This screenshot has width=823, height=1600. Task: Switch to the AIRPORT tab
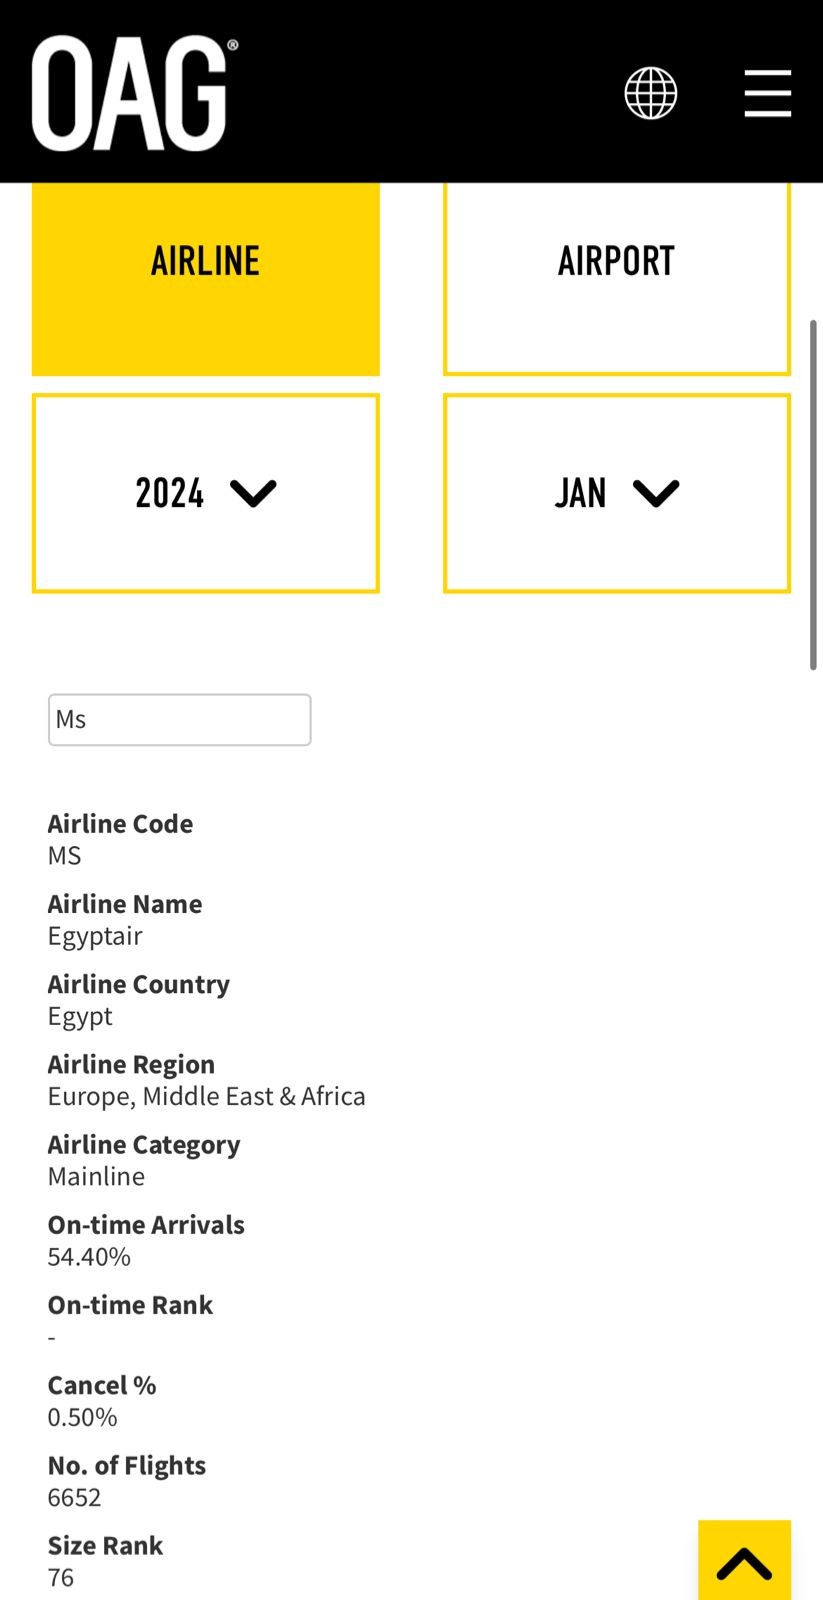point(616,262)
